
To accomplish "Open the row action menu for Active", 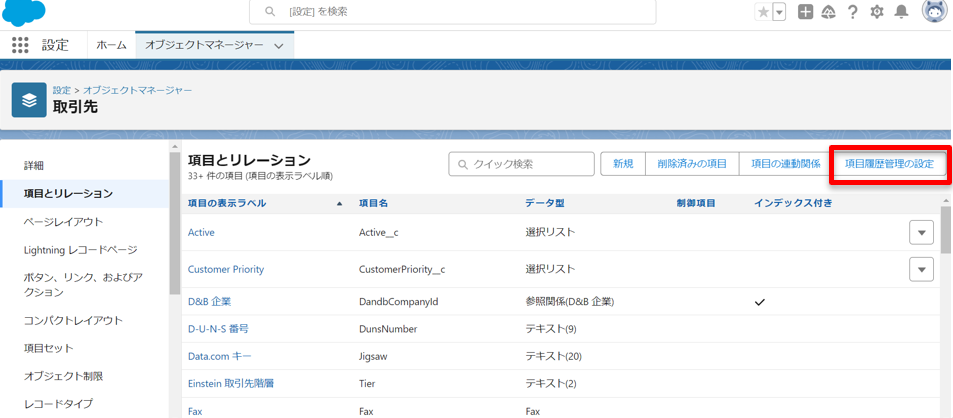I will click(921, 232).
